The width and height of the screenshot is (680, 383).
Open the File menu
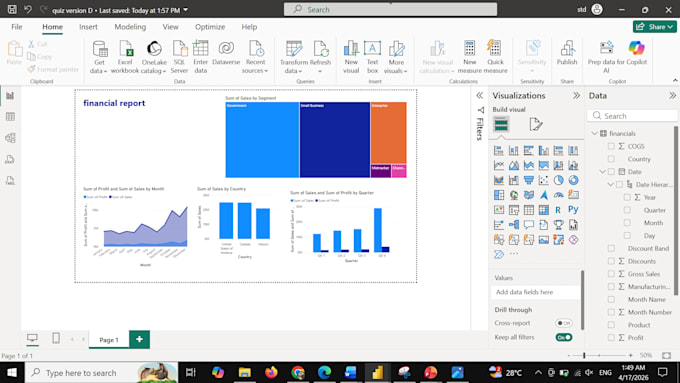coord(16,27)
